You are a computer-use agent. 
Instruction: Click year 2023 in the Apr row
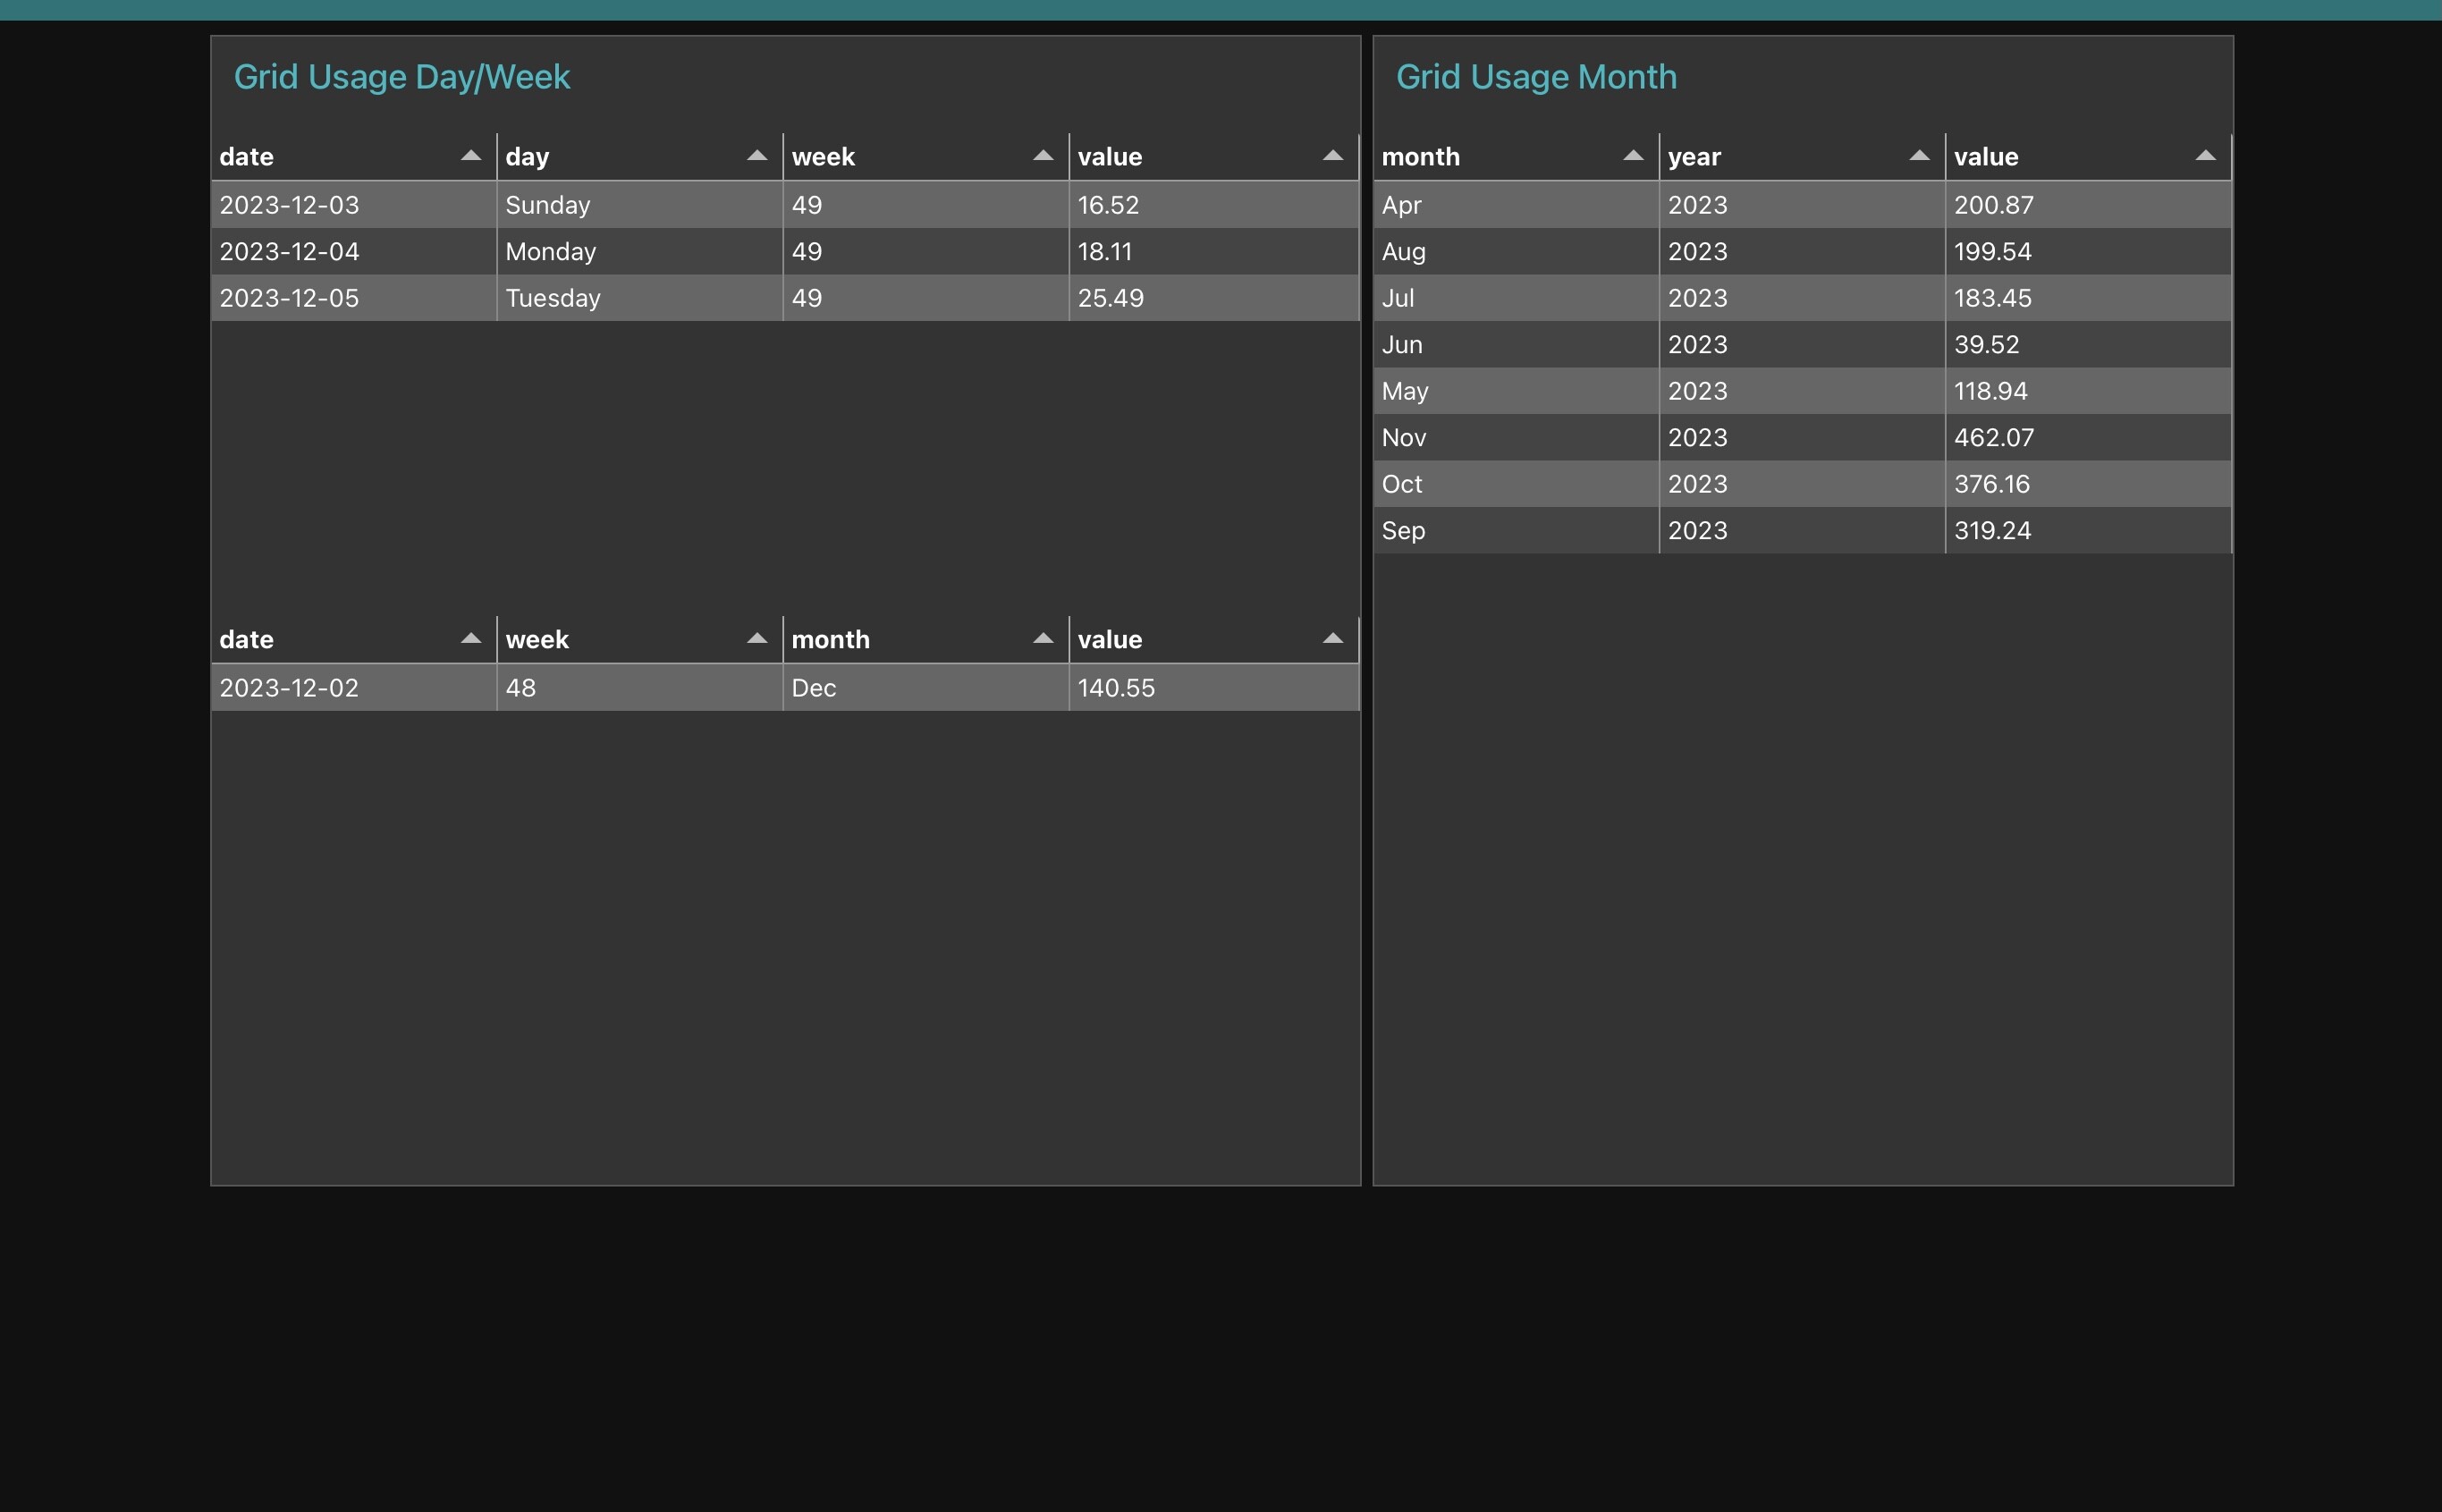click(x=1802, y=205)
